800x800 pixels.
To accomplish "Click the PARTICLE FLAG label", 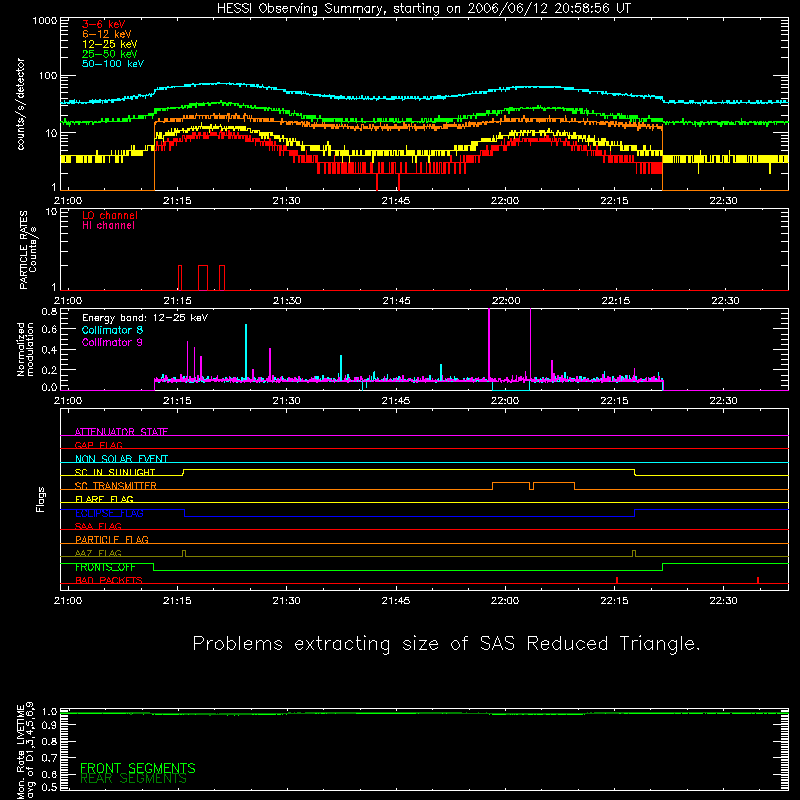I will pyautogui.click(x=112, y=539).
